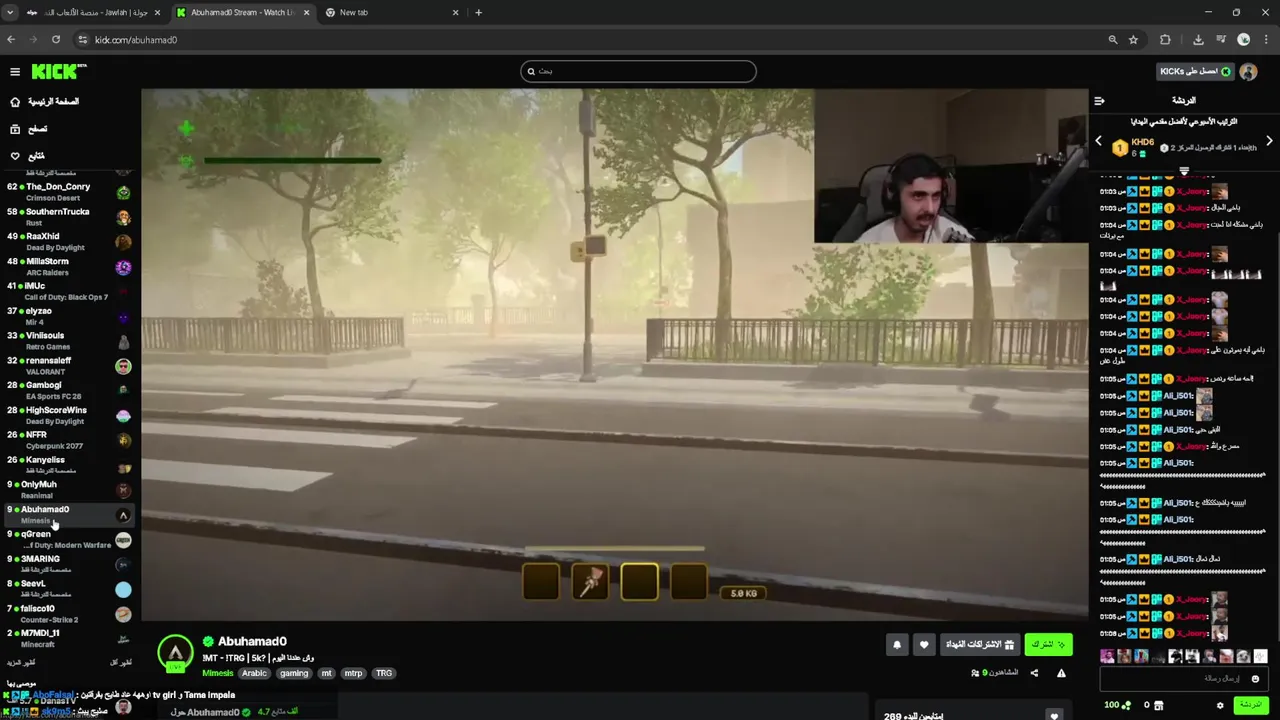1280x720 pixels.
Task: Open NFFR channel in sidebar
Action: (68, 440)
